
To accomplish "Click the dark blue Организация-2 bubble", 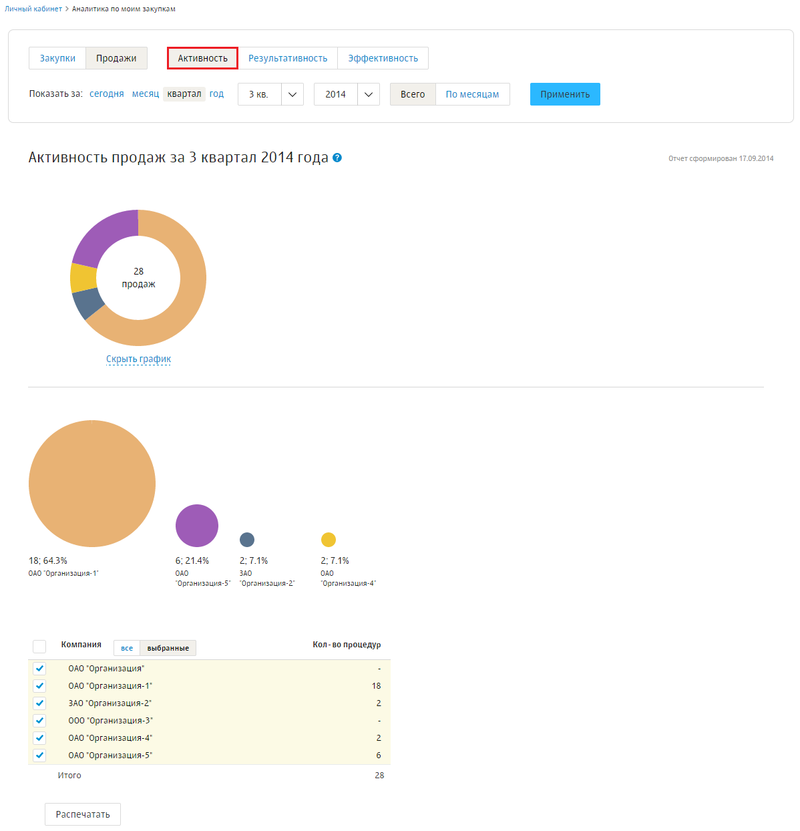I will point(247,539).
